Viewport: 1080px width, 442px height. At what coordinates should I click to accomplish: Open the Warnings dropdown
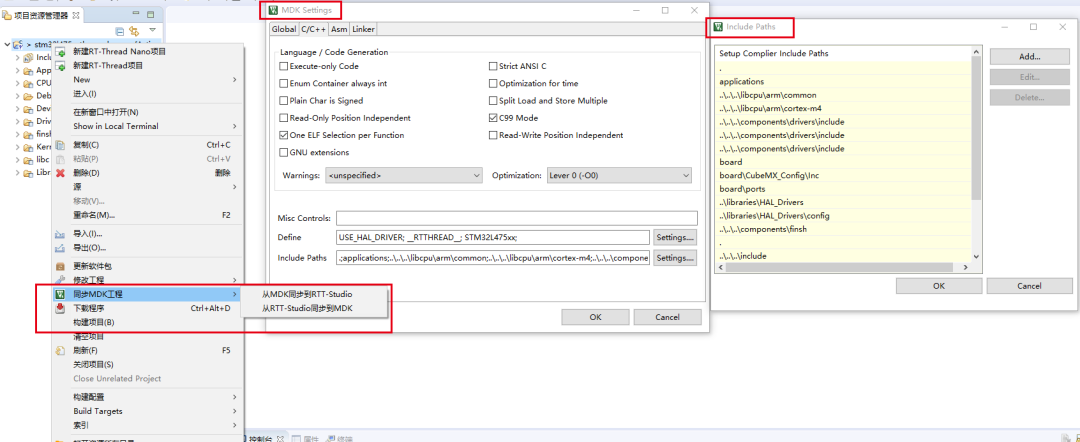(403, 176)
